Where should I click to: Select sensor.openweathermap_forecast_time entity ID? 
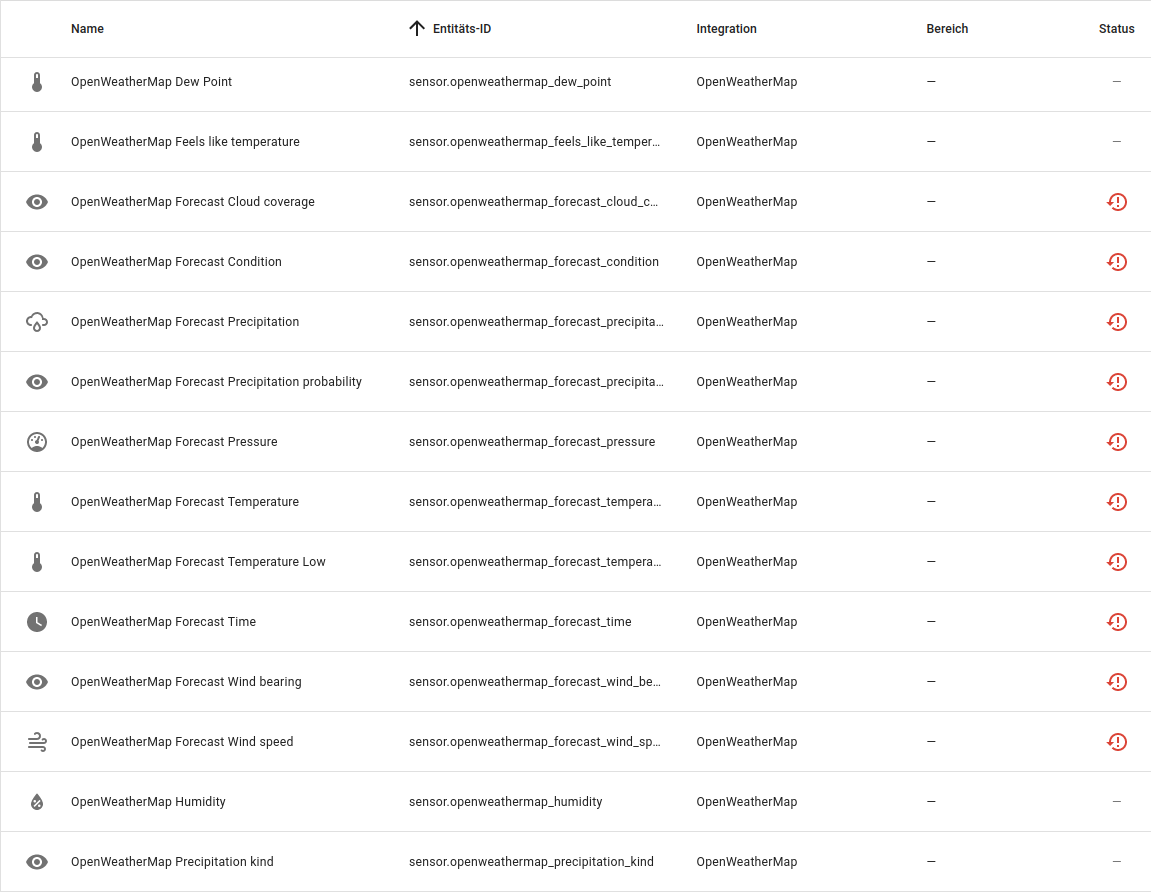[x=520, y=622]
